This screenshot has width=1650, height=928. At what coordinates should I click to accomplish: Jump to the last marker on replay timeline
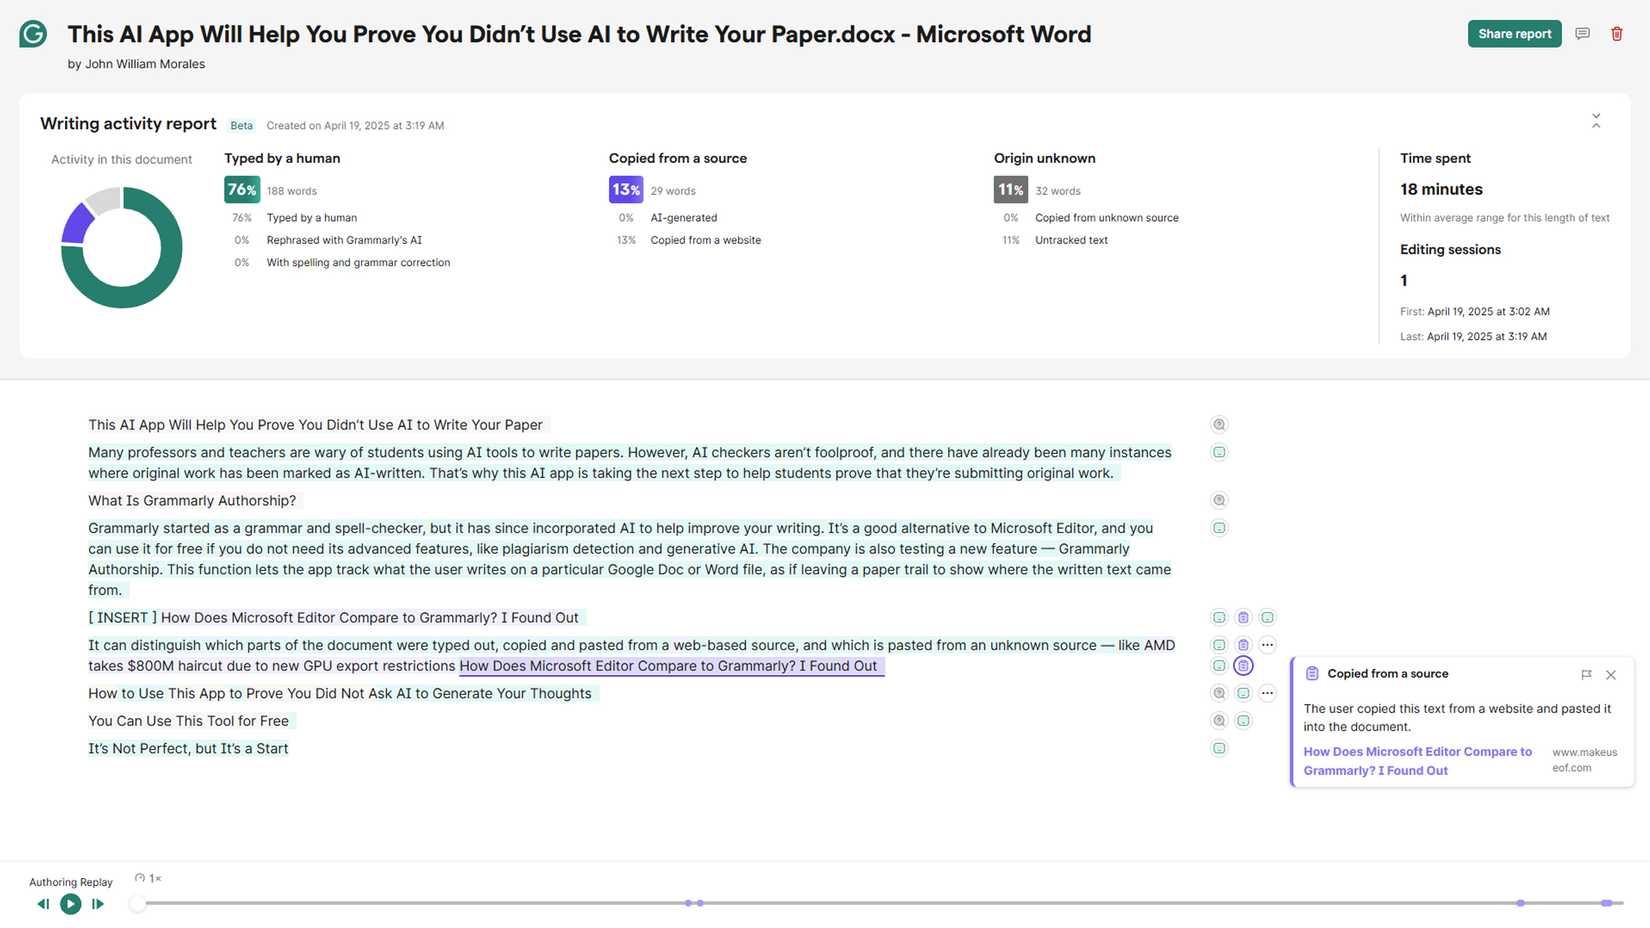[x=1606, y=903]
